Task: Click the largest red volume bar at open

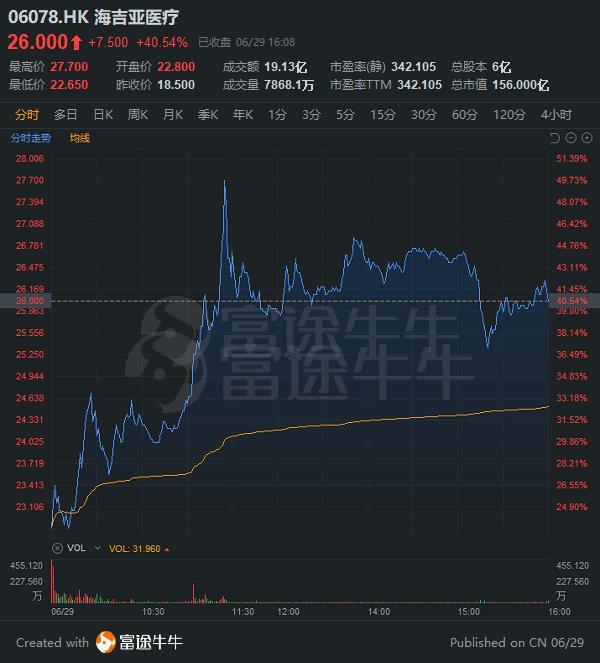Action: click(x=52, y=581)
